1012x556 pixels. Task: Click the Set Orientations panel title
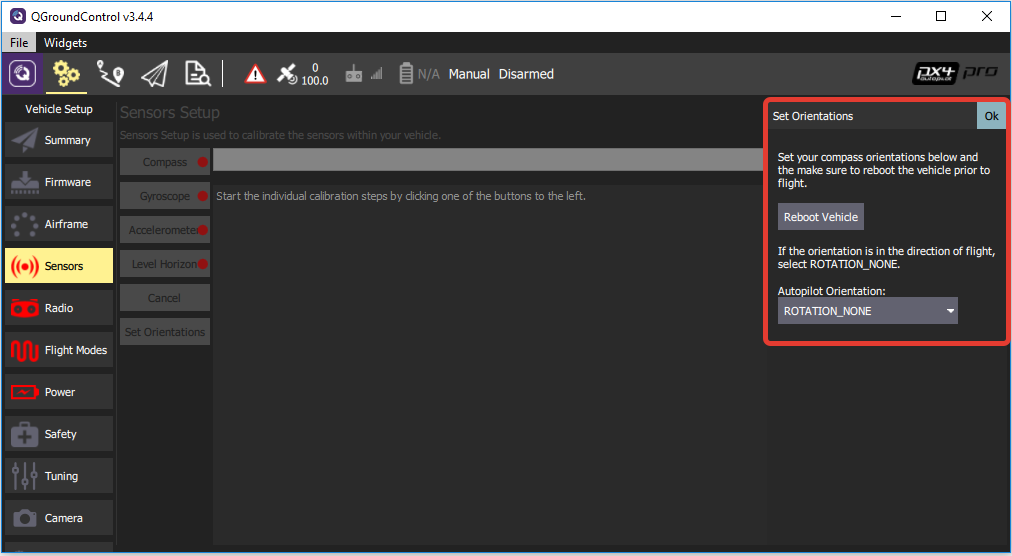(x=813, y=116)
